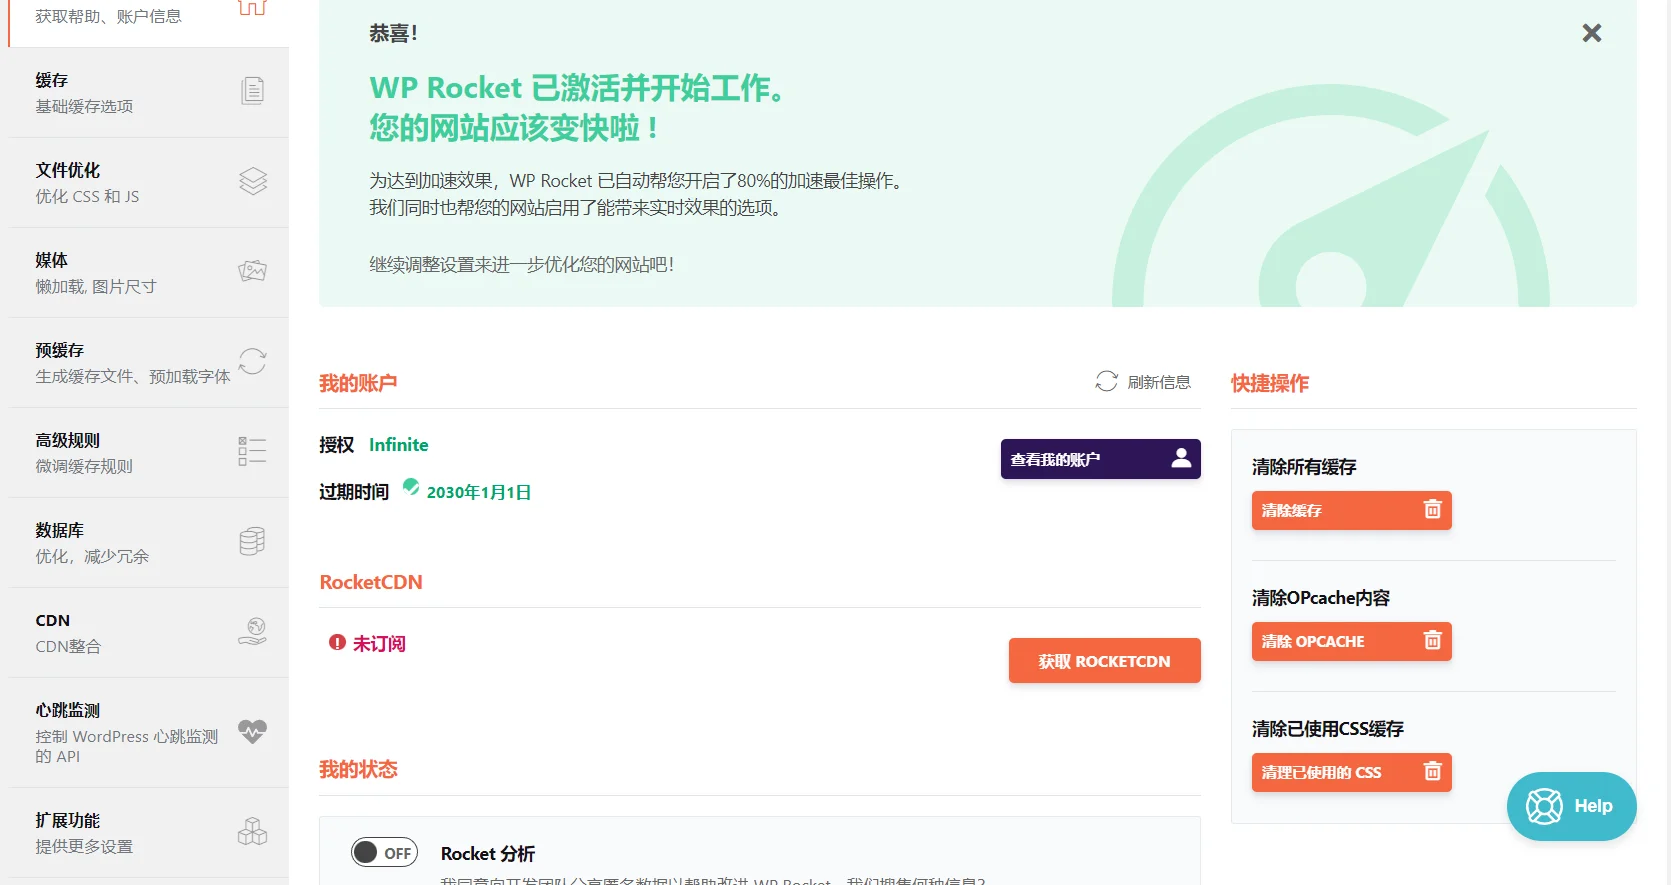Click the Rocket 分析 label
Viewport: 1671px width, 885px height.
coord(488,854)
